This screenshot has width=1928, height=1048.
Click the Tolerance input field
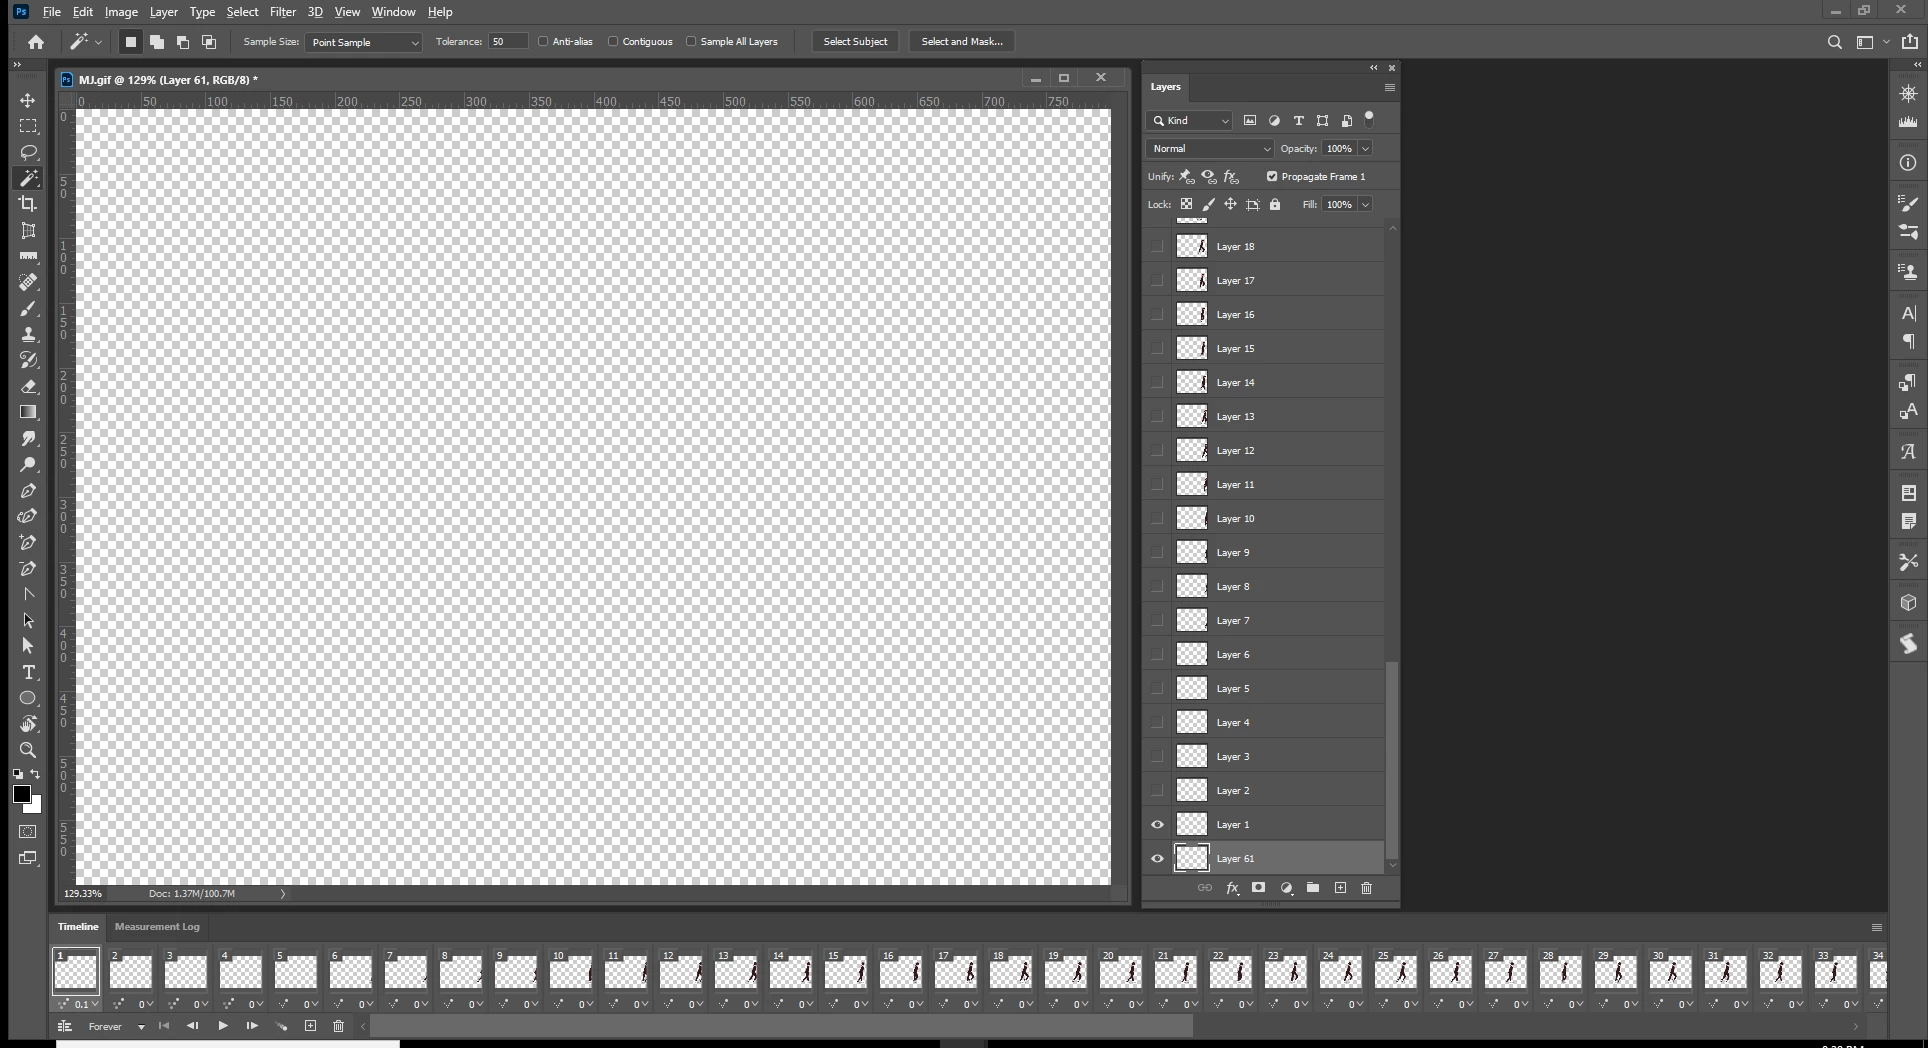[x=508, y=42]
